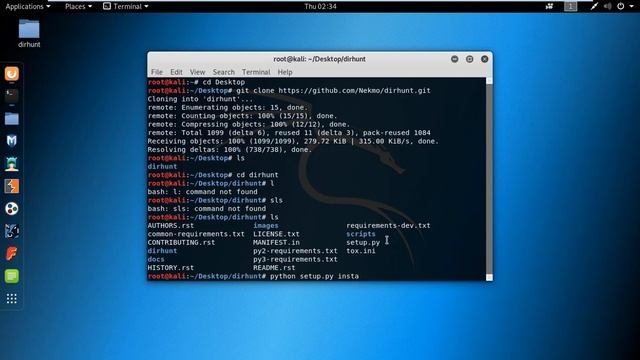Click AUTHORS.rst in listing

pos(171,225)
